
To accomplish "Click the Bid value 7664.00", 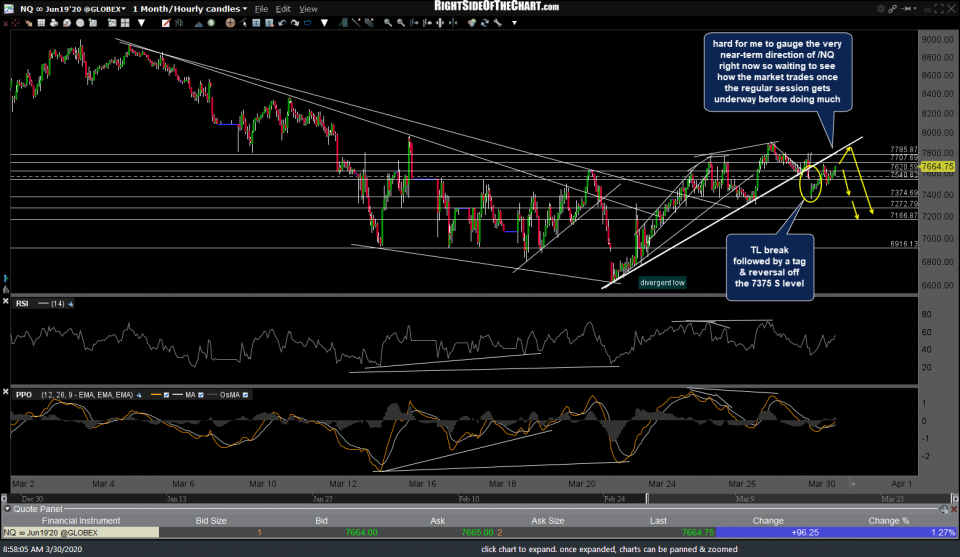I will click(361, 533).
